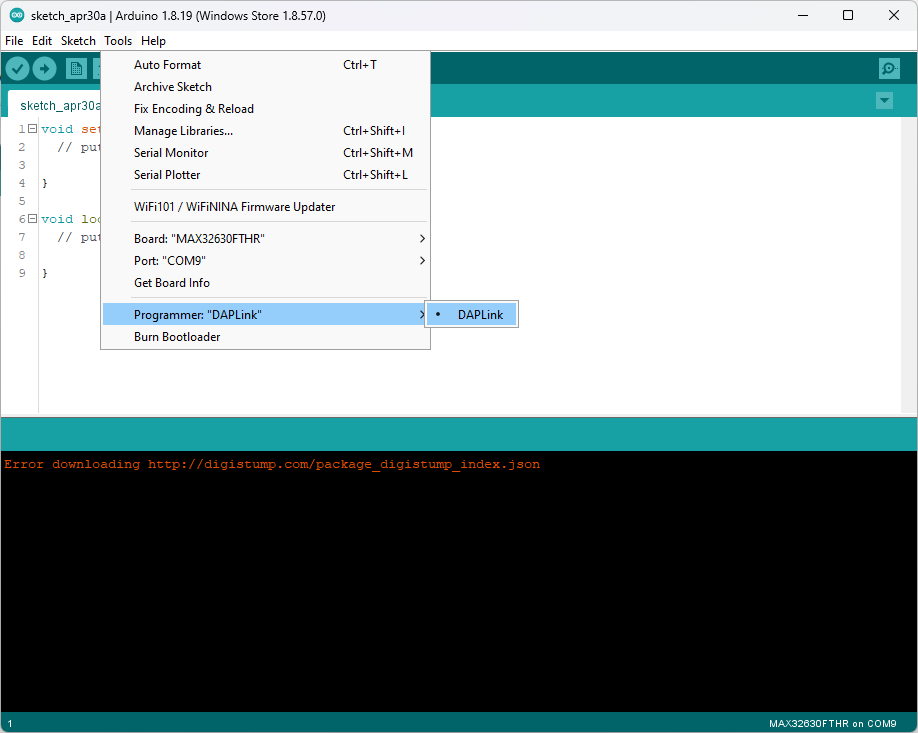The width and height of the screenshot is (918, 733).
Task: Open Port COM9 submenu
Action: 266,261
